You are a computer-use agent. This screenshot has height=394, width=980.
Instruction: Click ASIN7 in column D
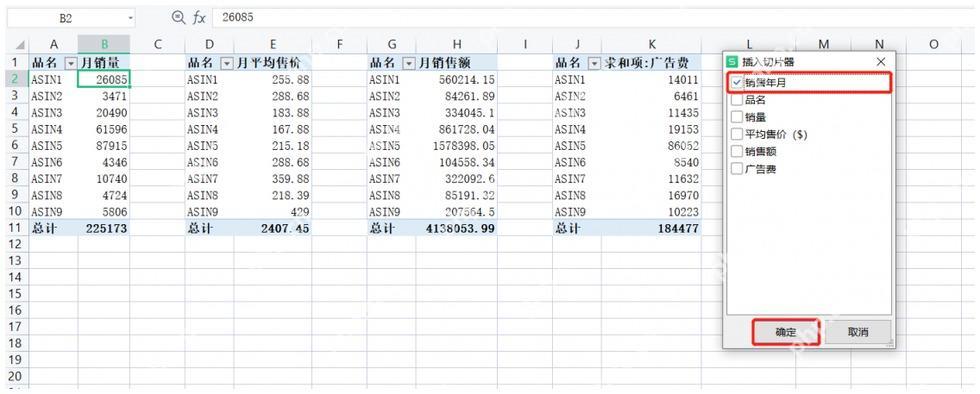click(x=202, y=179)
